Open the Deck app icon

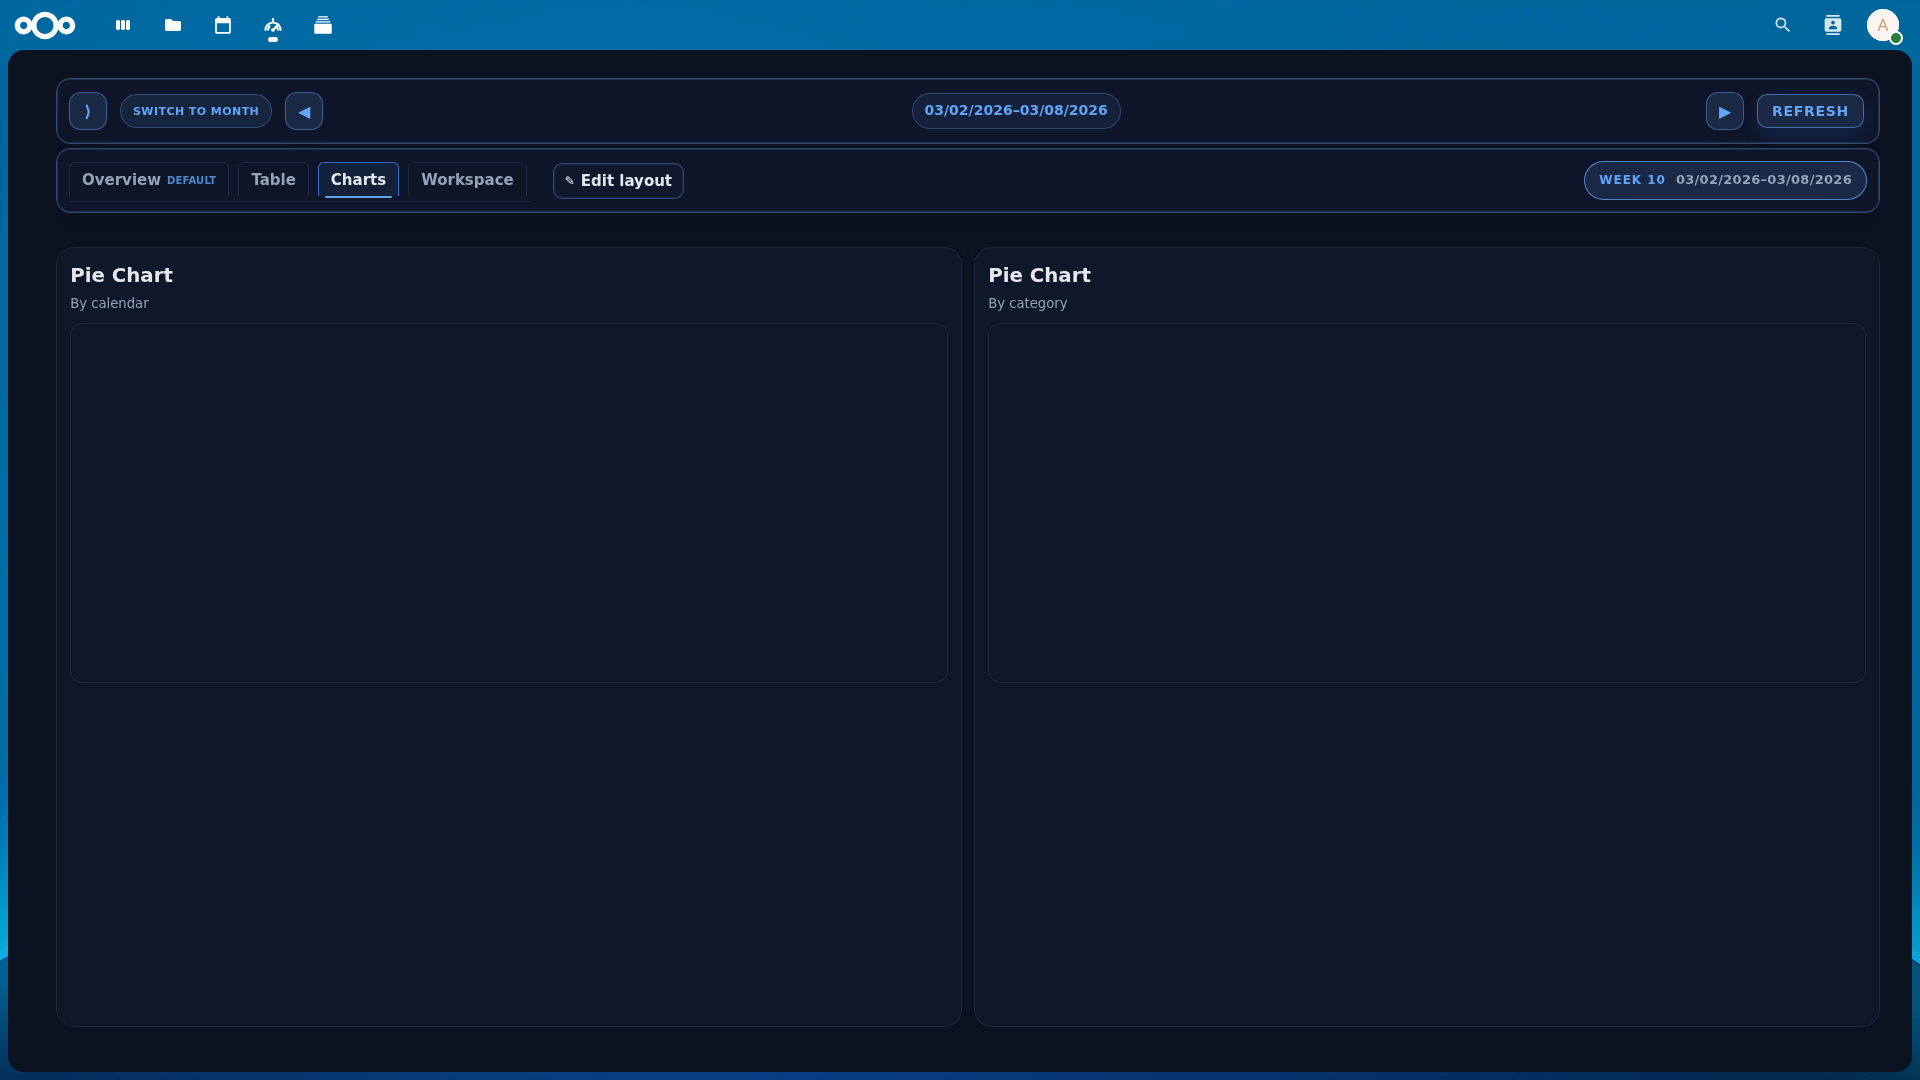click(323, 25)
